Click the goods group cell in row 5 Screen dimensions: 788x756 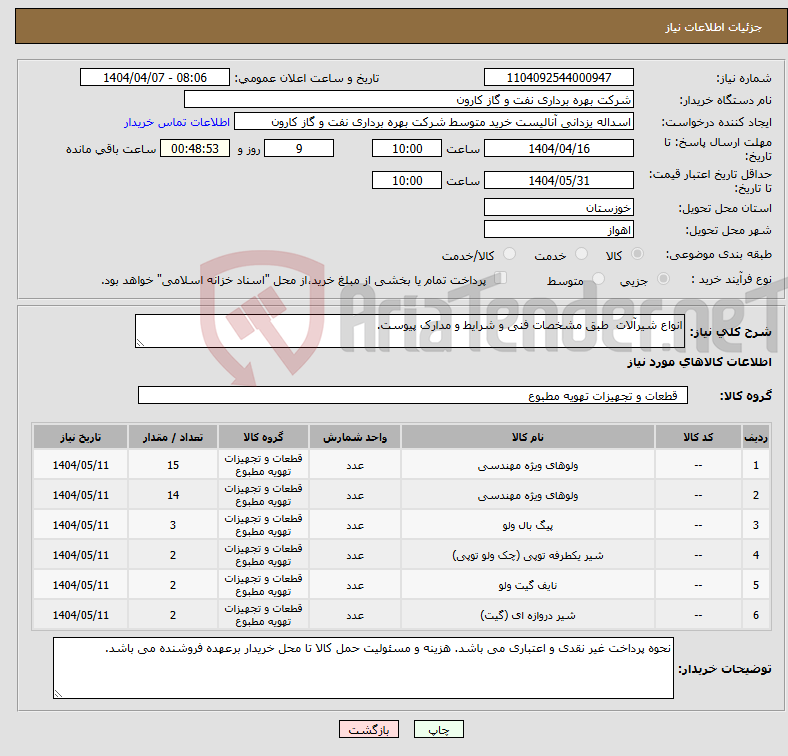click(263, 585)
